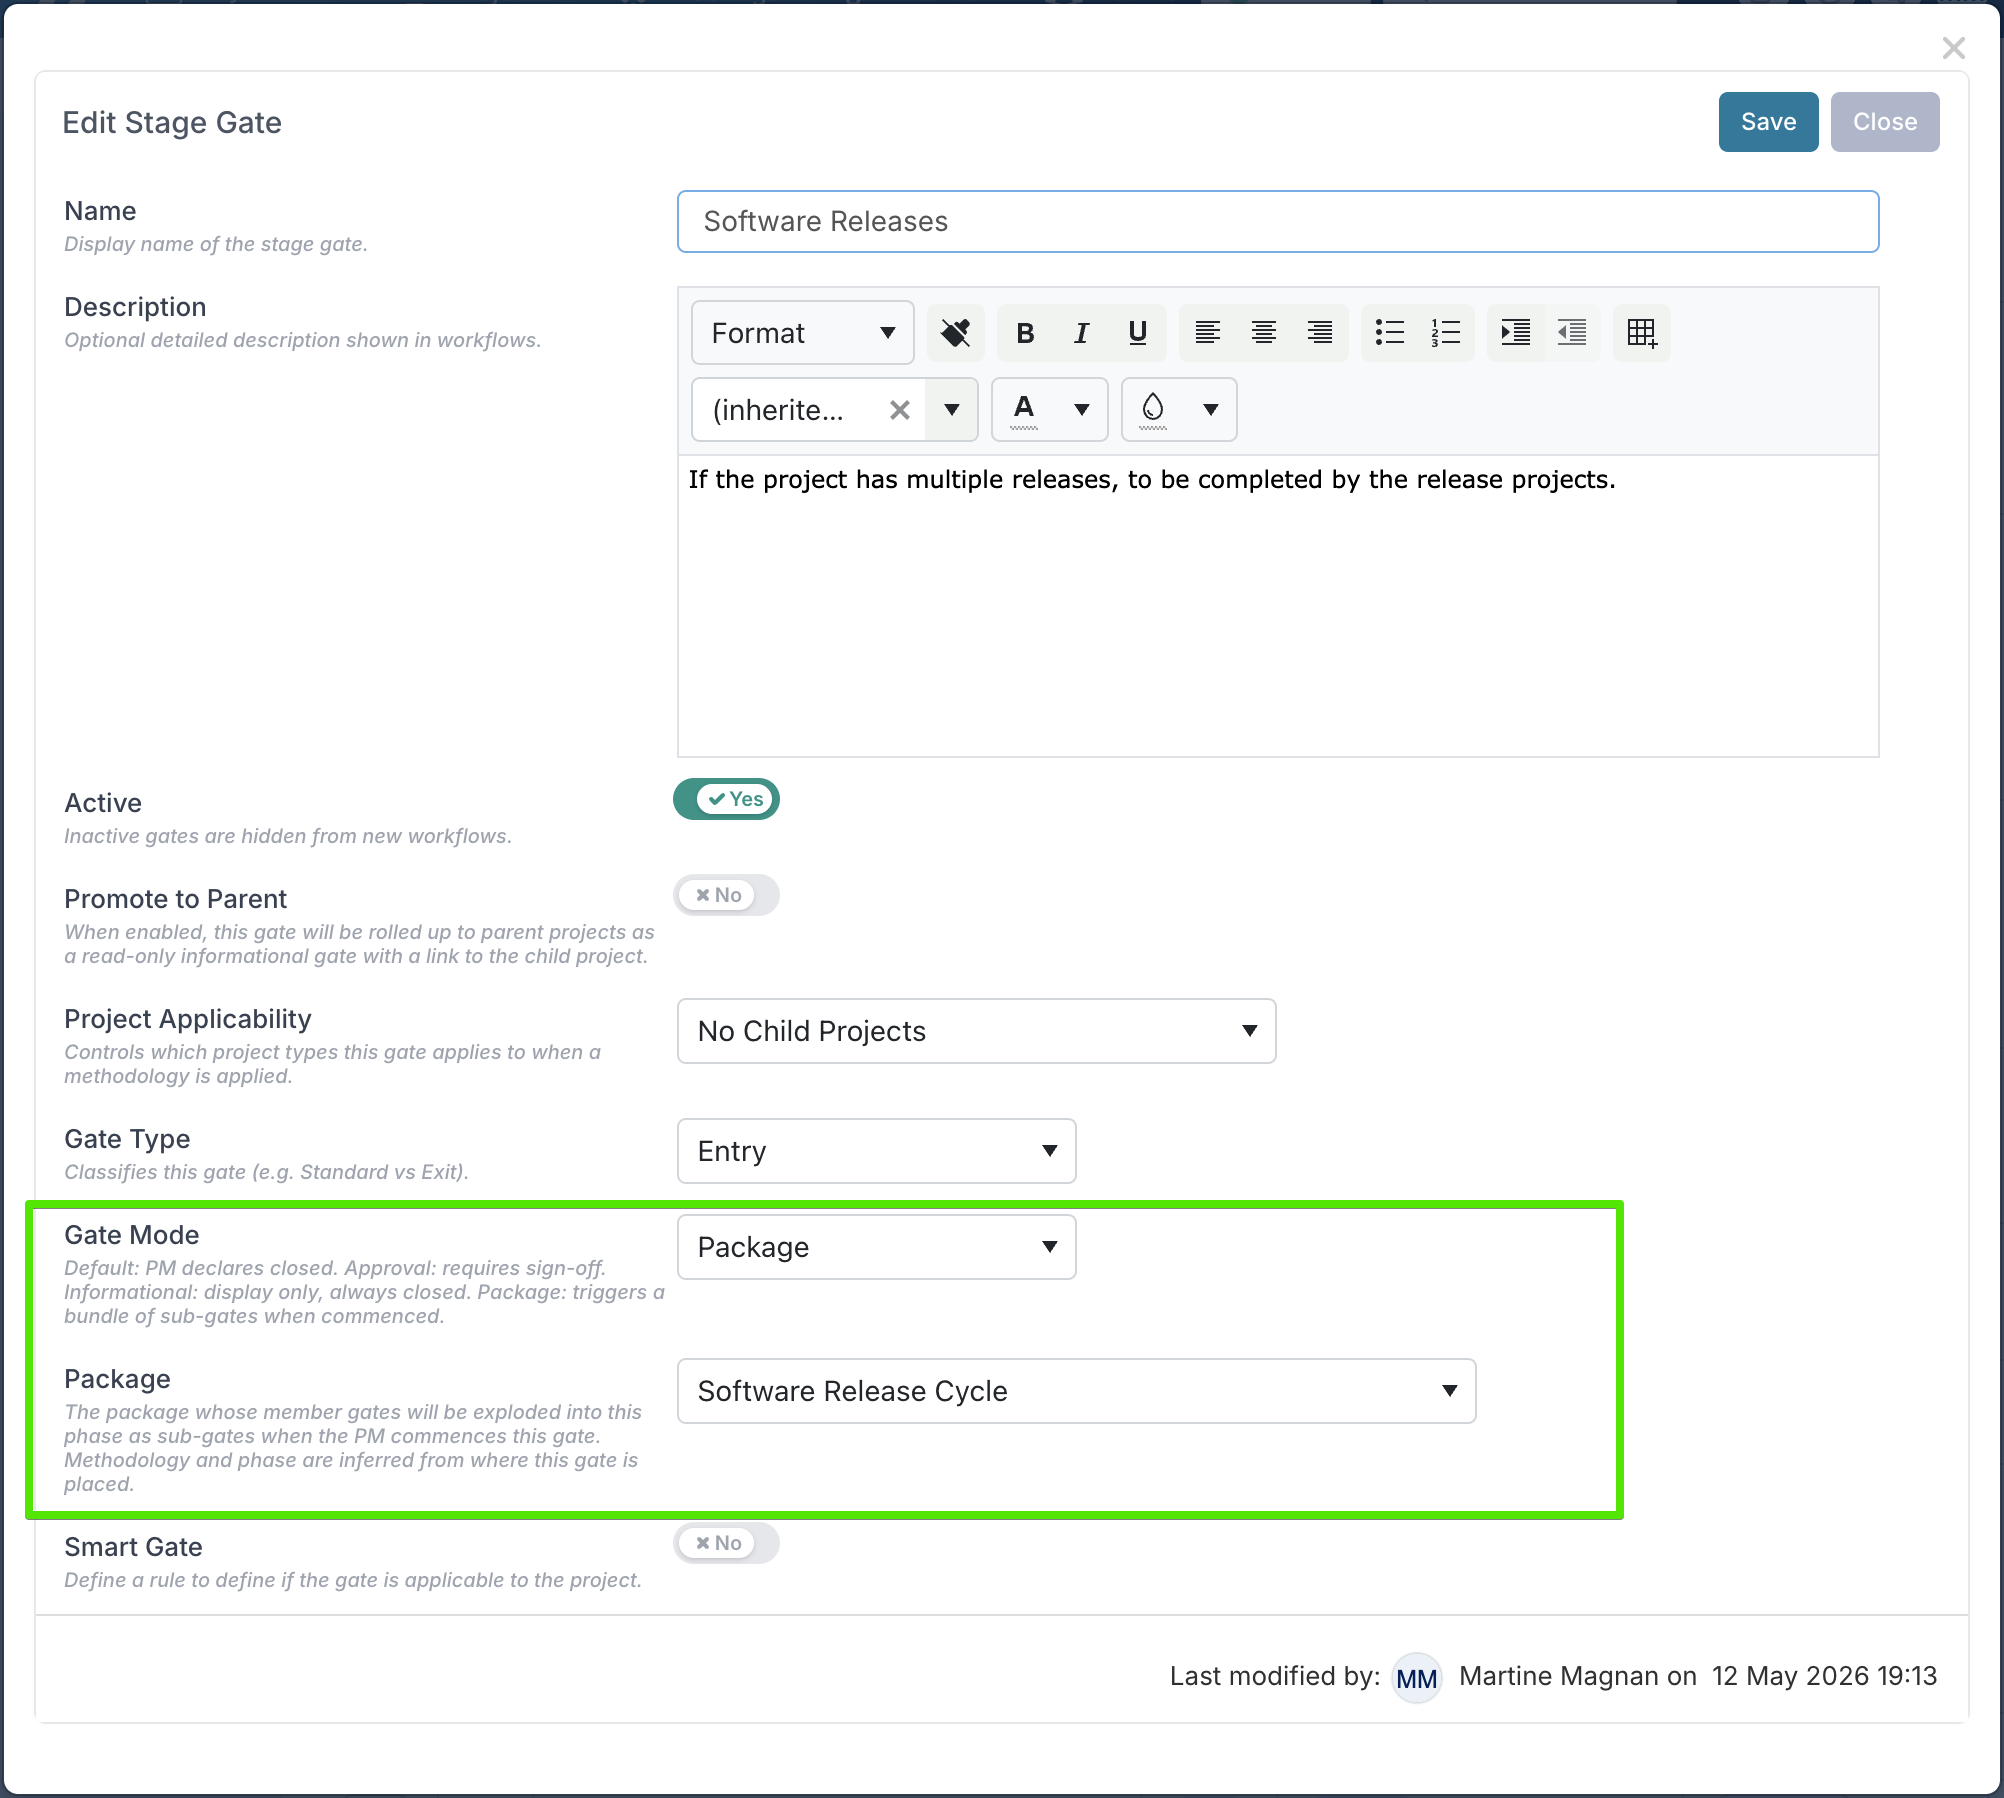Open the Package selection dropdown
This screenshot has width=2004, height=1798.
(x=1076, y=1391)
